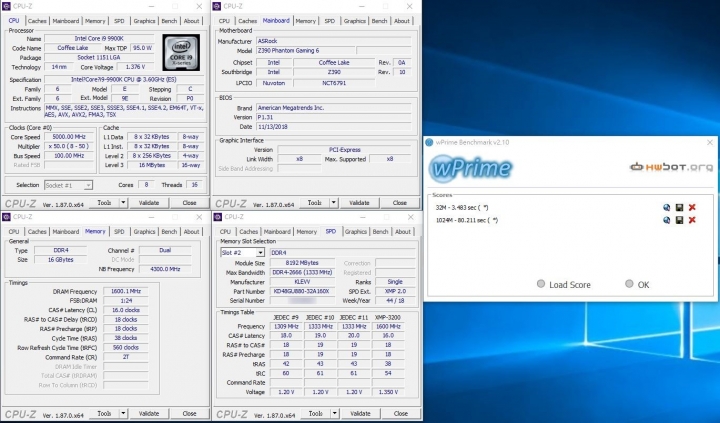Switch to CPU tab in SPD window
This screenshot has width=720, height=423.
(x=225, y=232)
